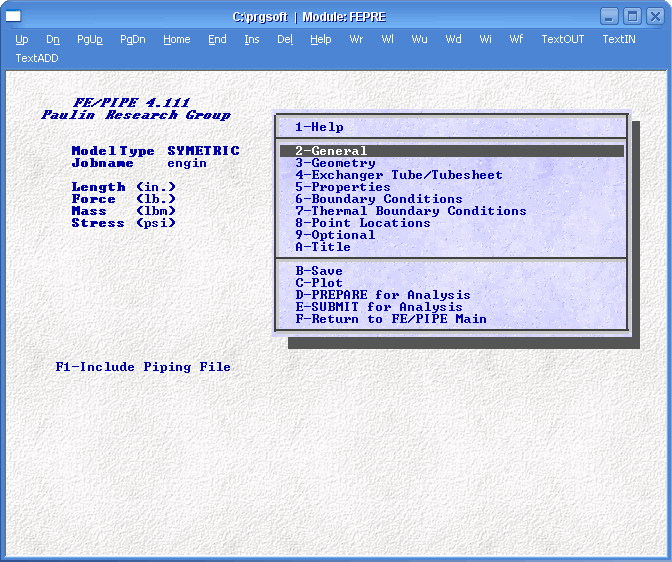The image size is (672, 562).
Task: Click the jobname value engin
Action: [187, 163]
